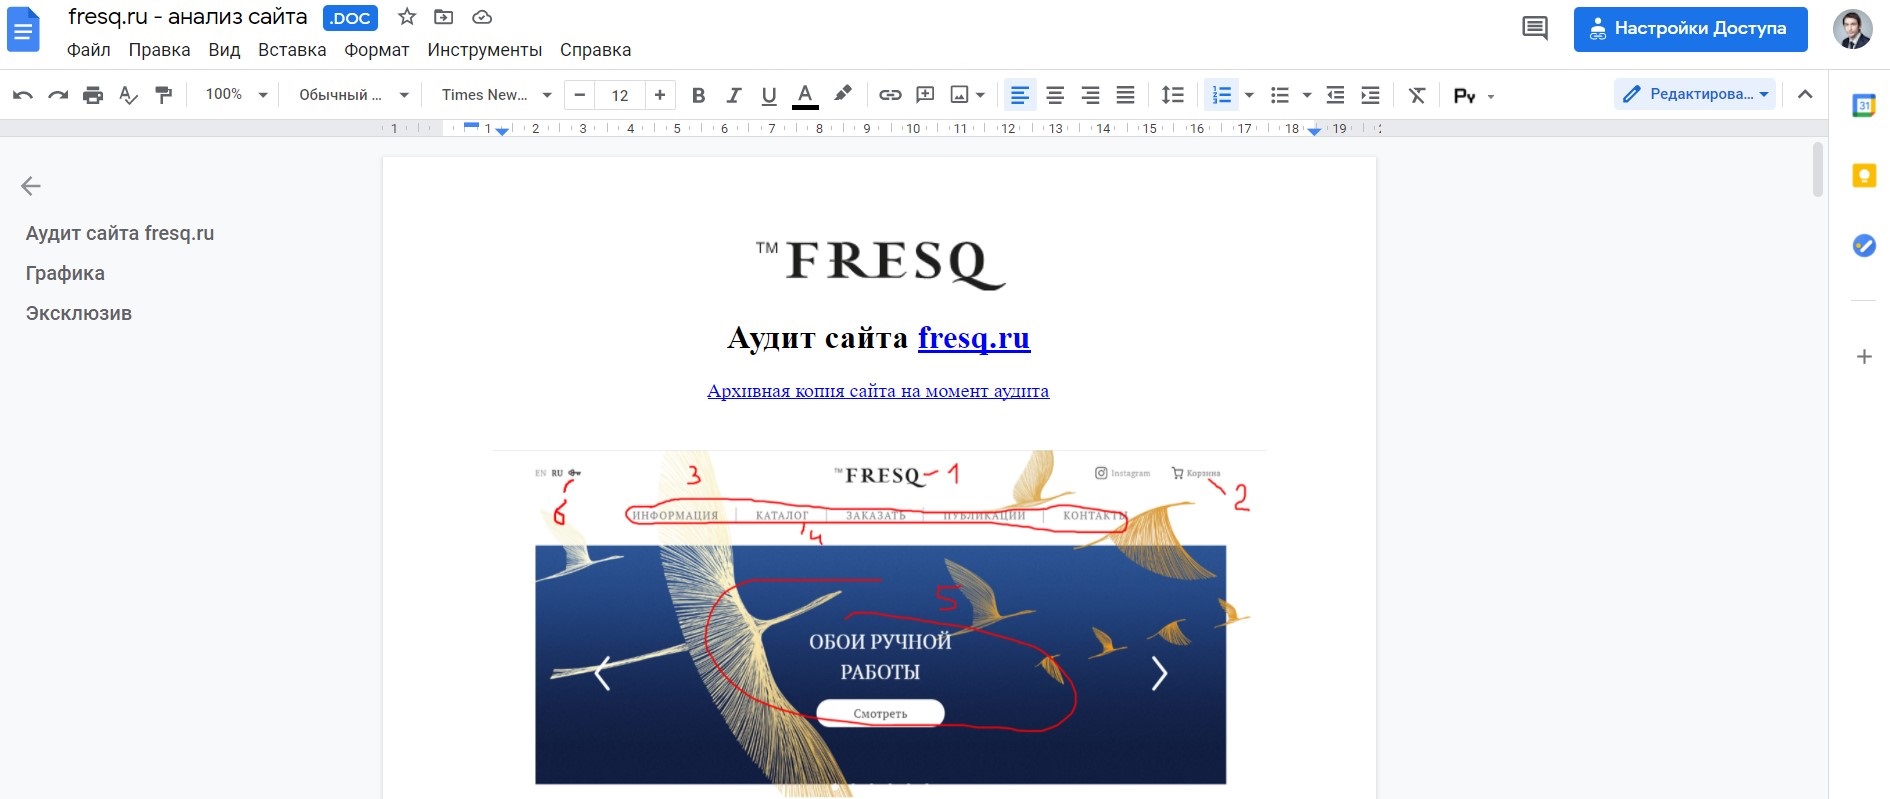Open the Google Docs home icon
Viewport: 1890px width, 799px height.
[x=22, y=30]
